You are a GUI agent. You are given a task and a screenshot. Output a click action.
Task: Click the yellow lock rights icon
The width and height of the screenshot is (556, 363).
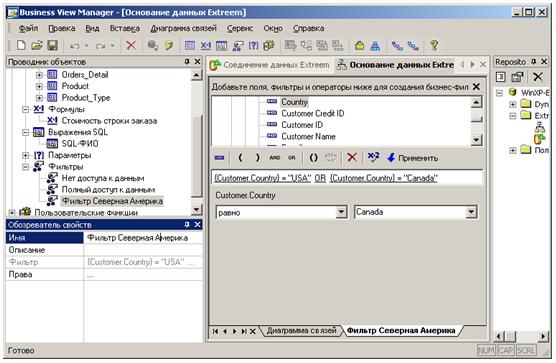(x=360, y=46)
